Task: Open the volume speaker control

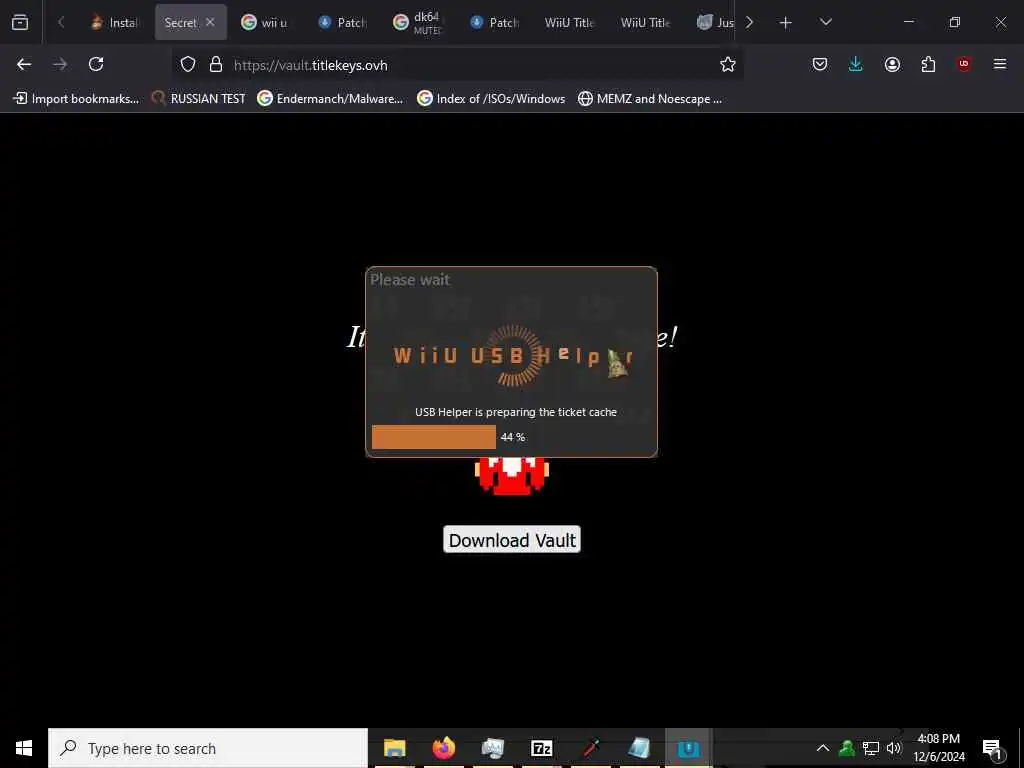Action: point(894,748)
